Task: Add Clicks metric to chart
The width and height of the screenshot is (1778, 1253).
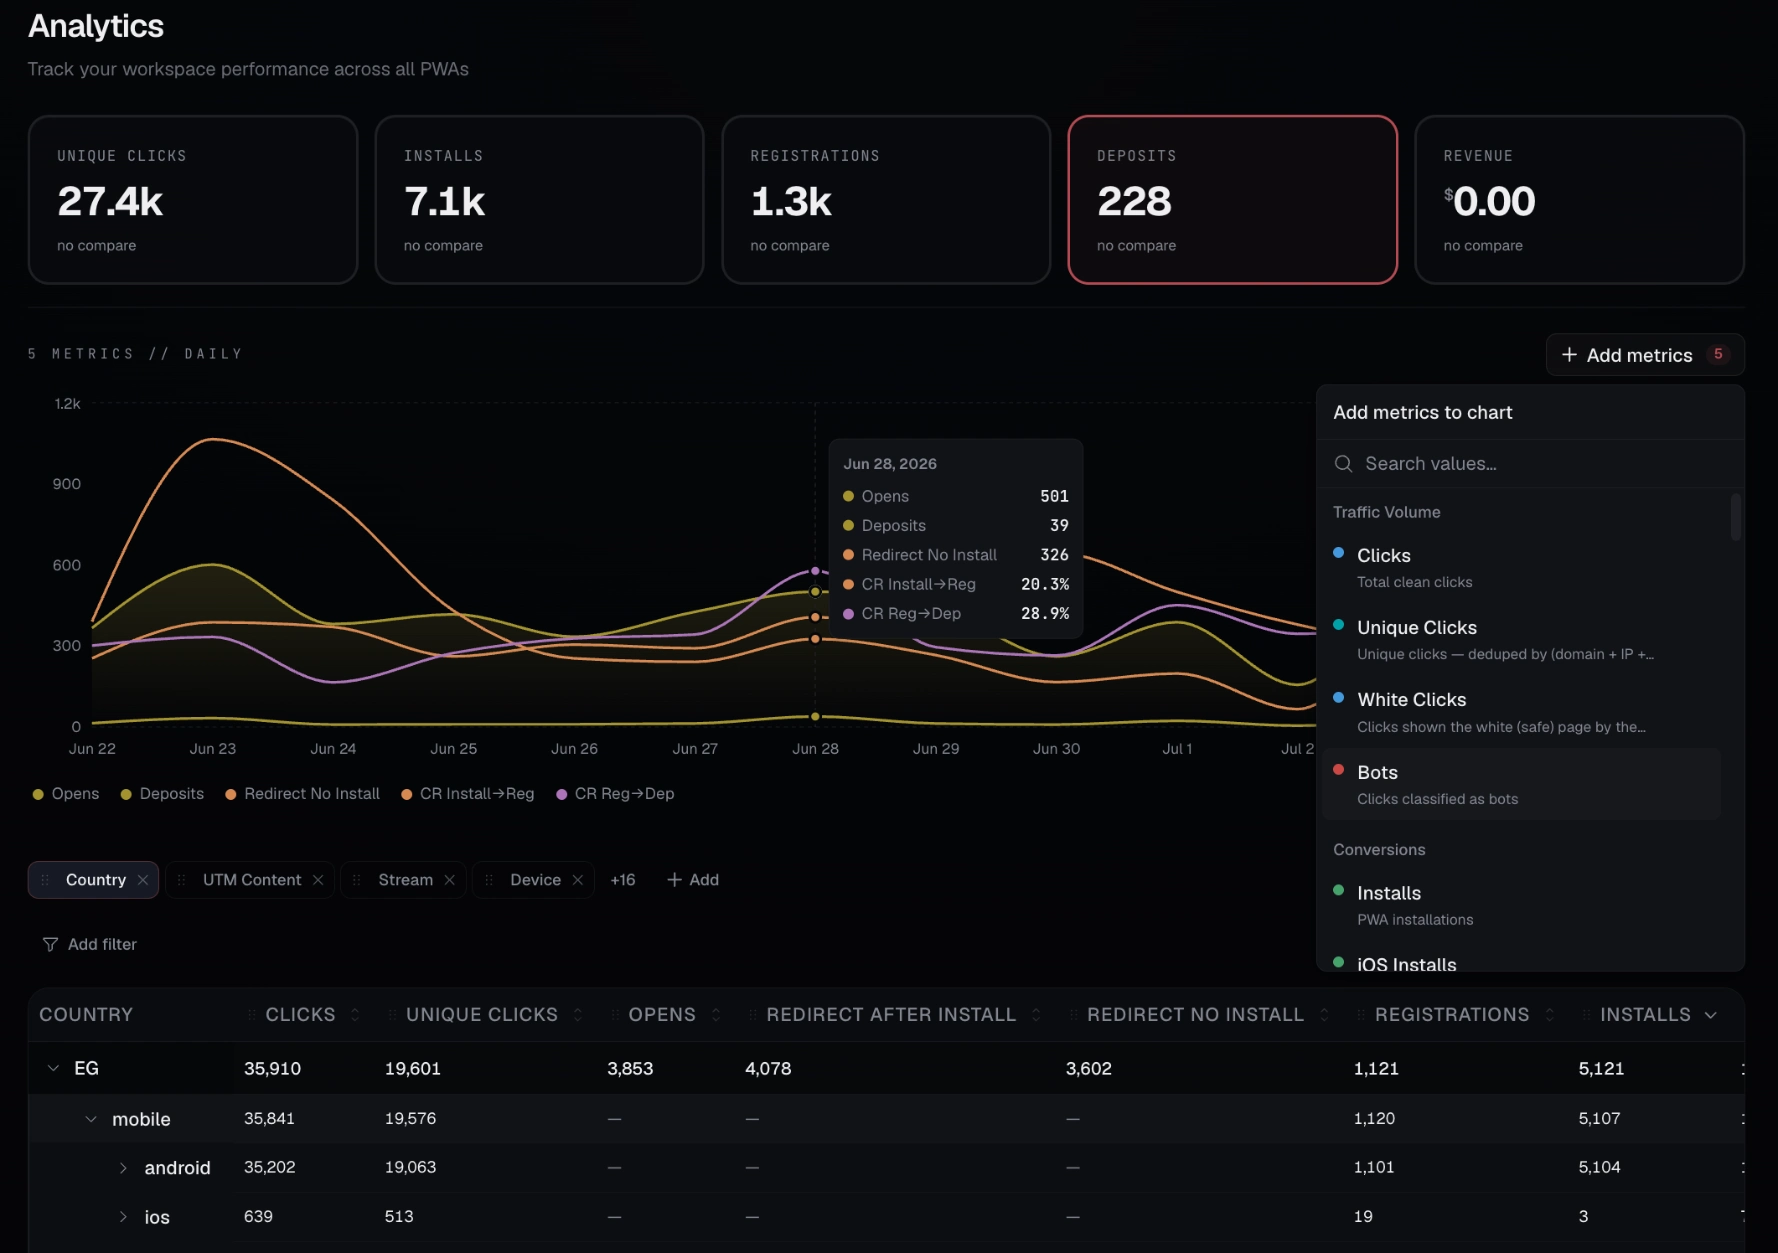Action: click(x=1521, y=568)
